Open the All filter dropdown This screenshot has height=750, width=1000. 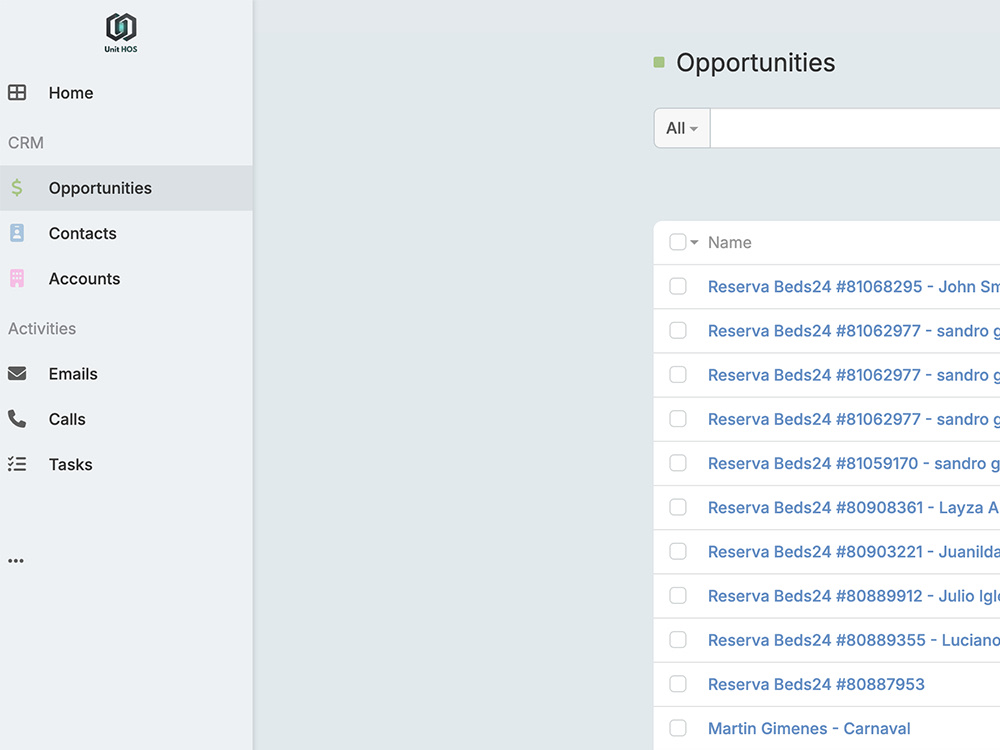(682, 128)
